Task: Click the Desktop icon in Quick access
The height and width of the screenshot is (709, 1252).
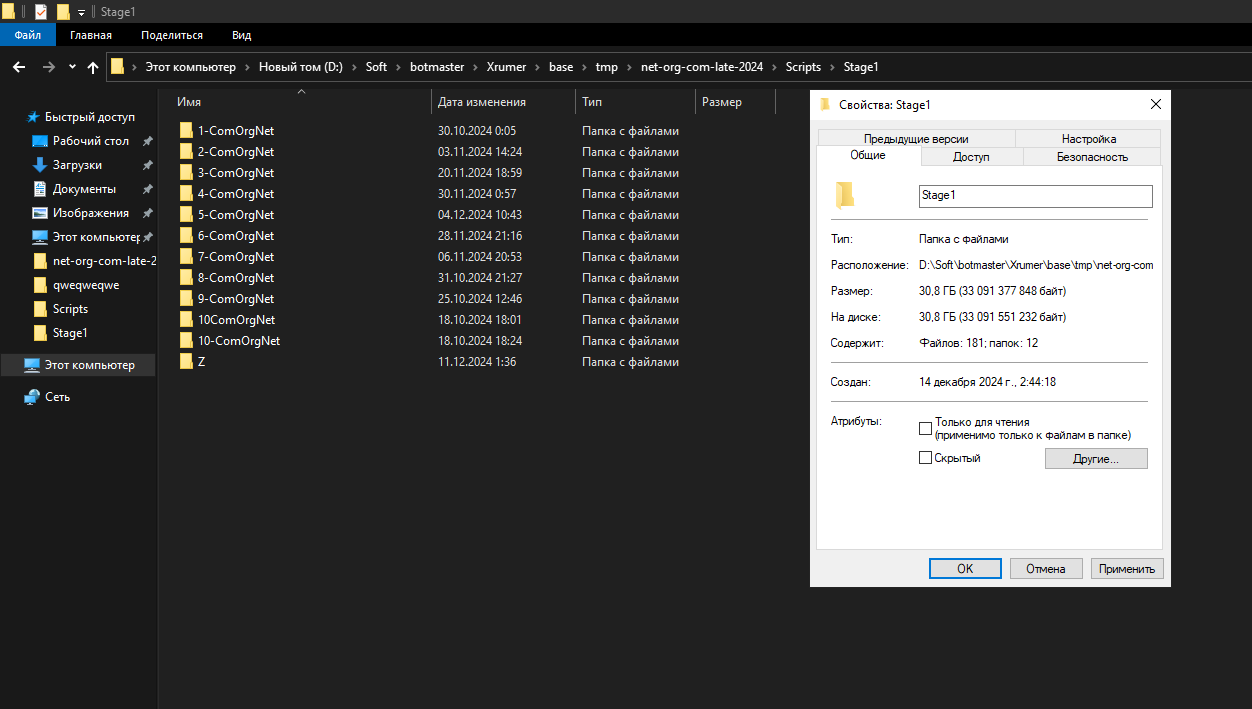Action: click(x=40, y=141)
